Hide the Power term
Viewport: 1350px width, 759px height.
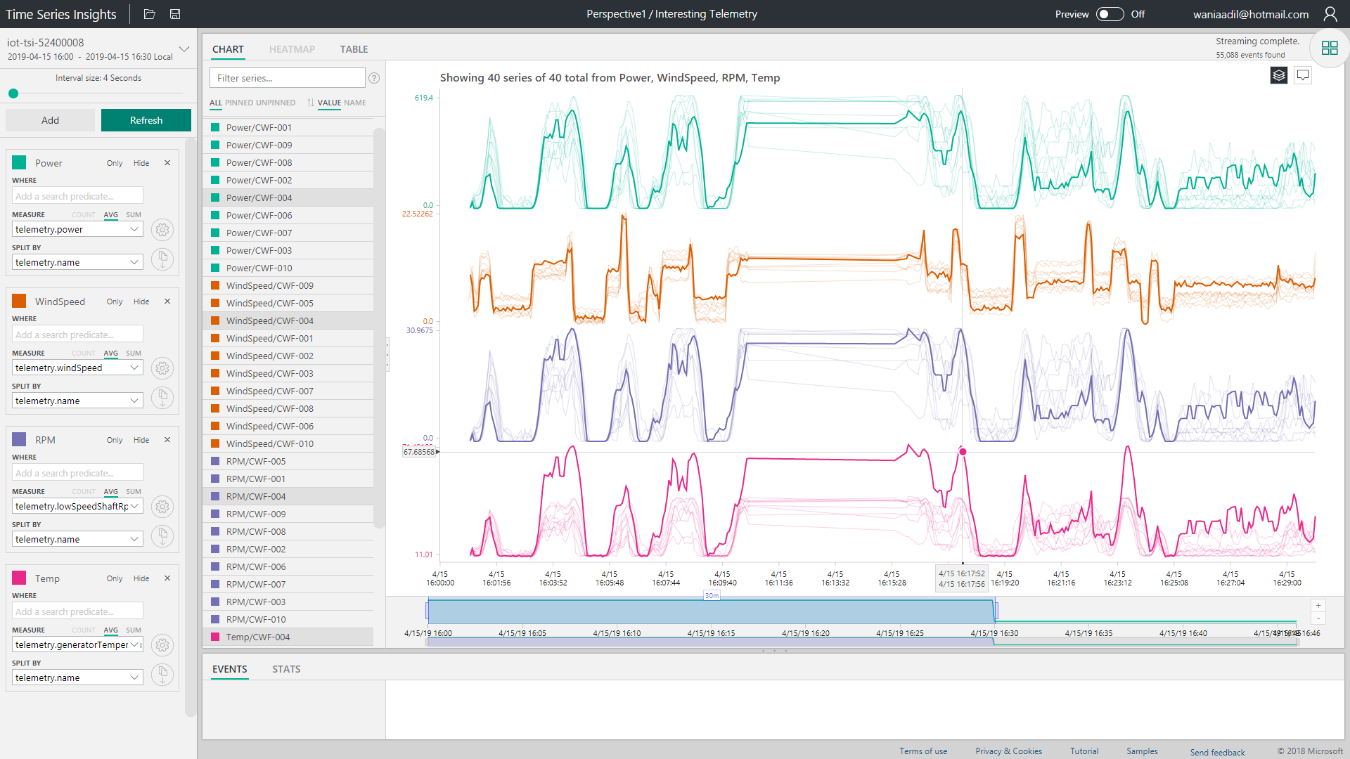click(x=141, y=163)
